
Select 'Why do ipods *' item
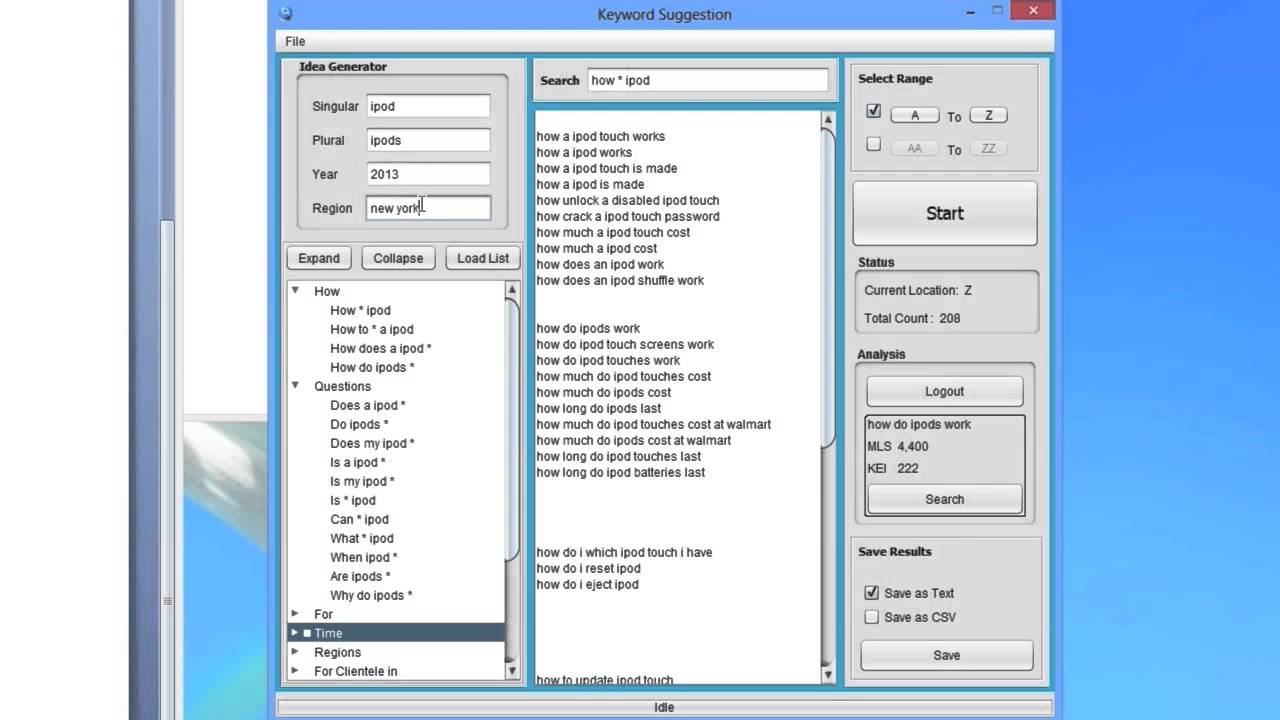coord(371,595)
